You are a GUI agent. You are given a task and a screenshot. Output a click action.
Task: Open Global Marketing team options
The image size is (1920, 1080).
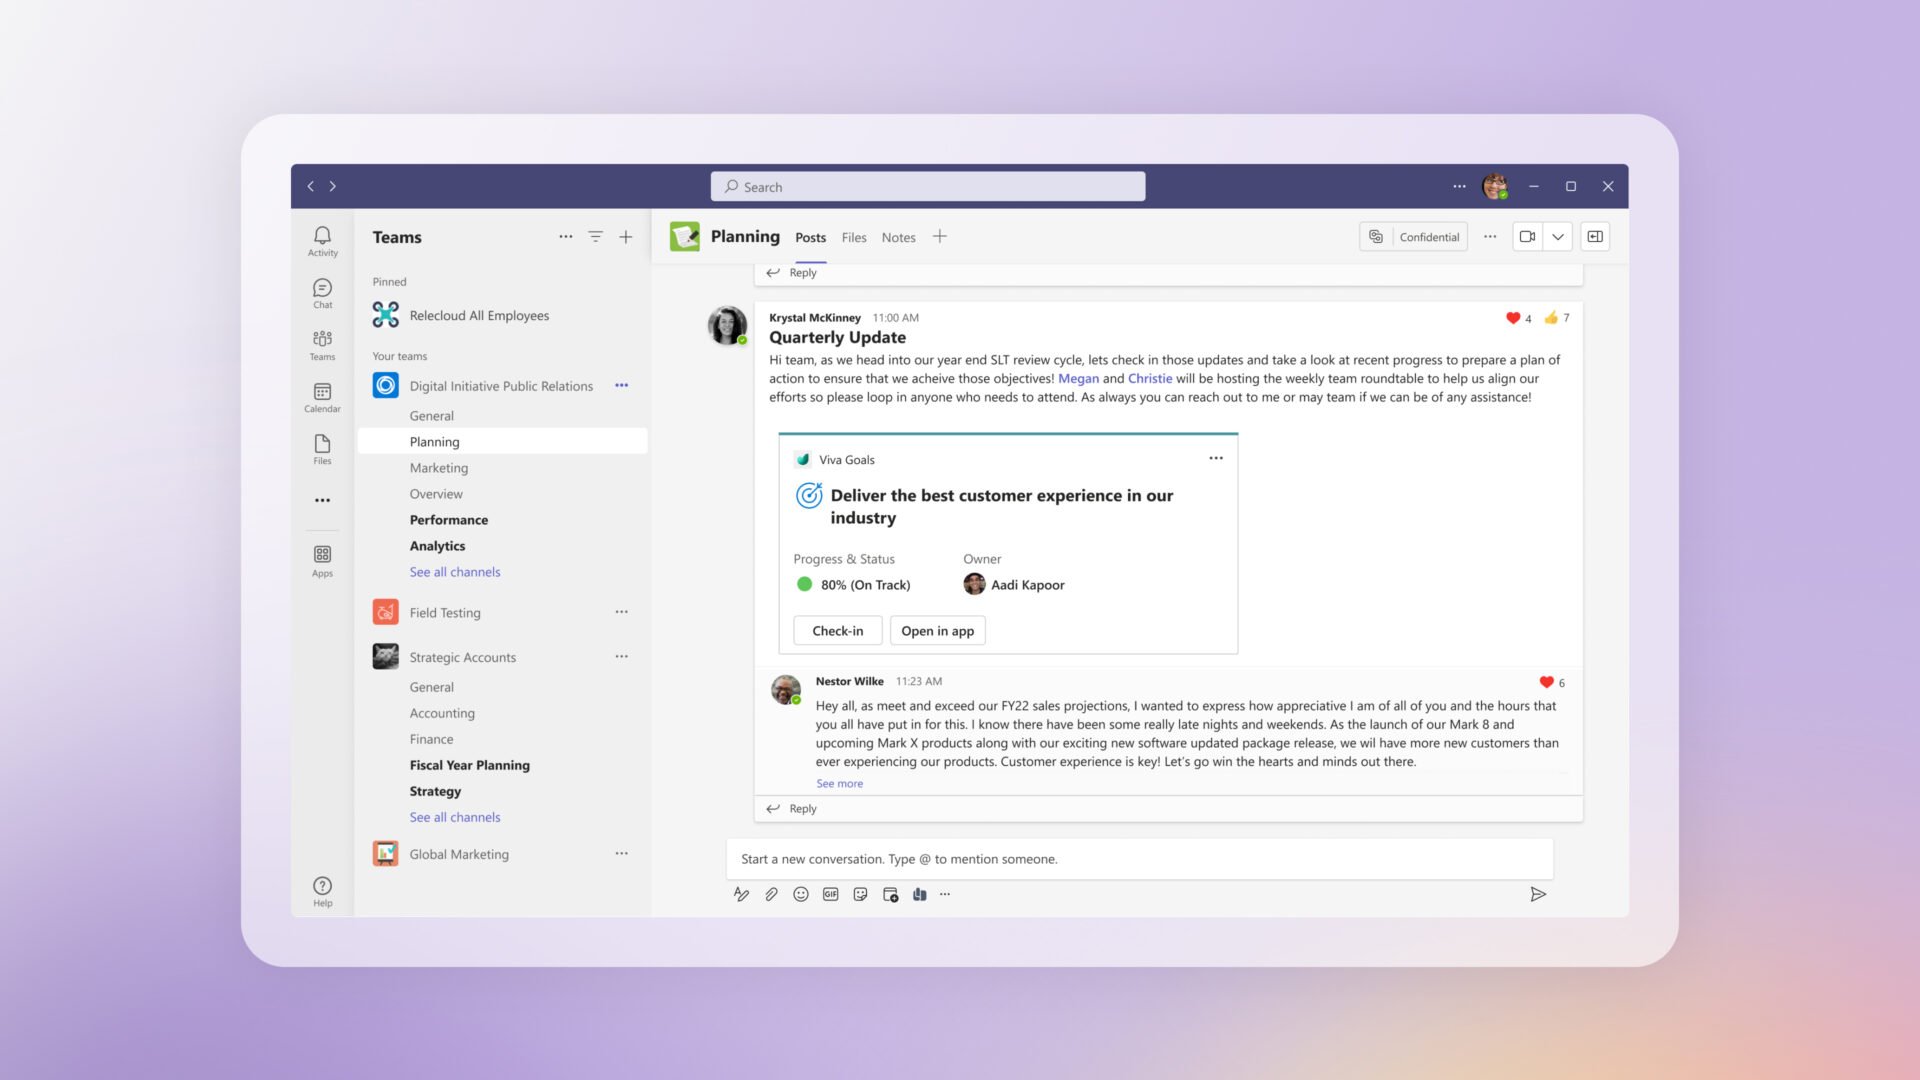click(621, 853)
